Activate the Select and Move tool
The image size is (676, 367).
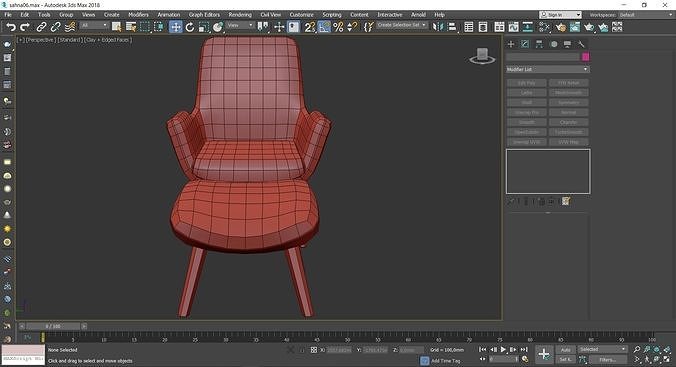(175, 27)
